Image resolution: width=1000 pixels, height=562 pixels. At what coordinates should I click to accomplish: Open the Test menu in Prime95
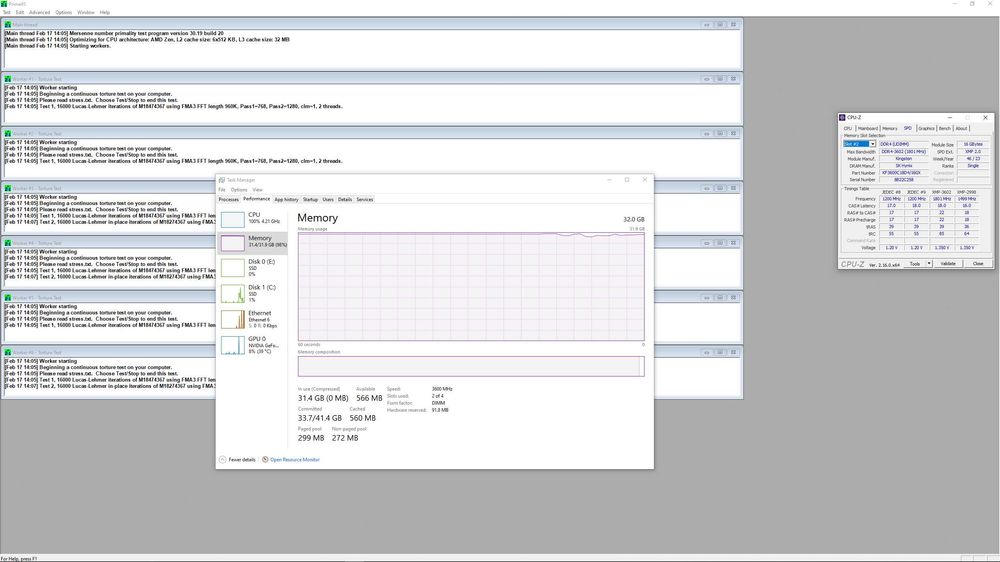click(7, 12)
